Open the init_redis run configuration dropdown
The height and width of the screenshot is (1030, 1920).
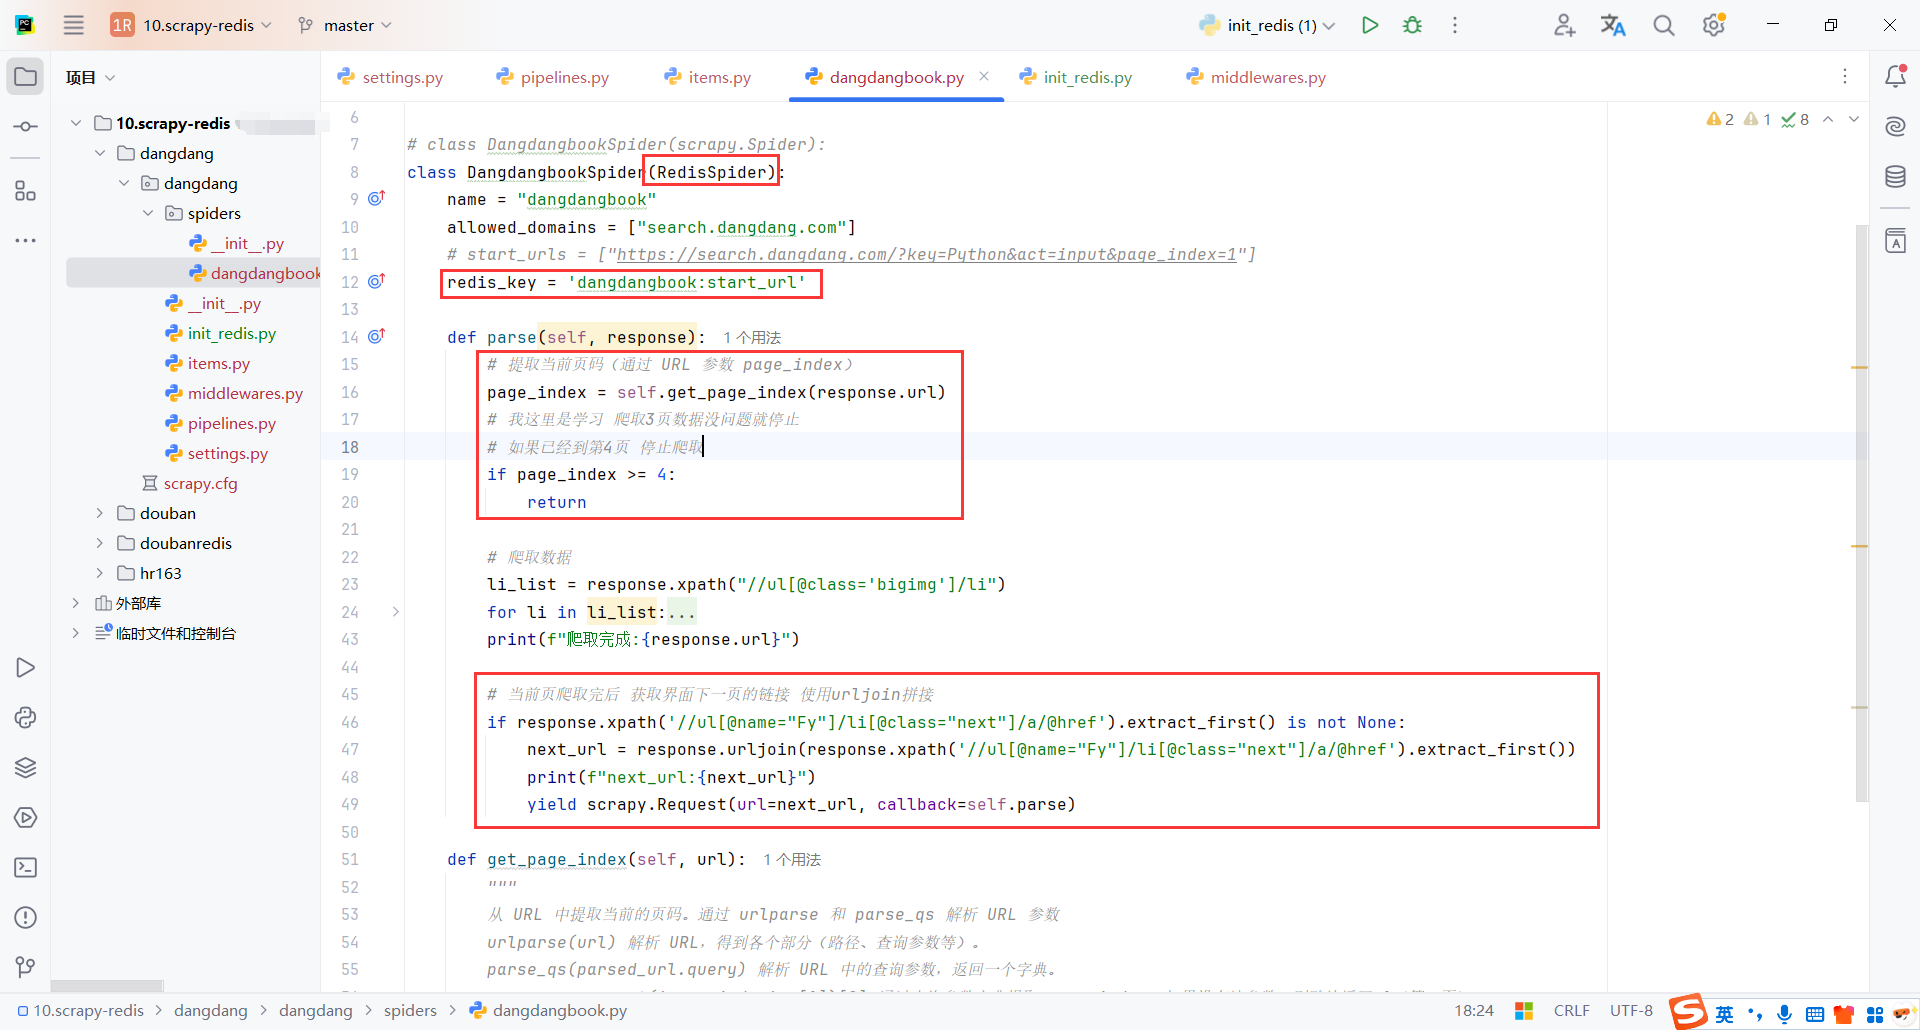point(1267,25)
